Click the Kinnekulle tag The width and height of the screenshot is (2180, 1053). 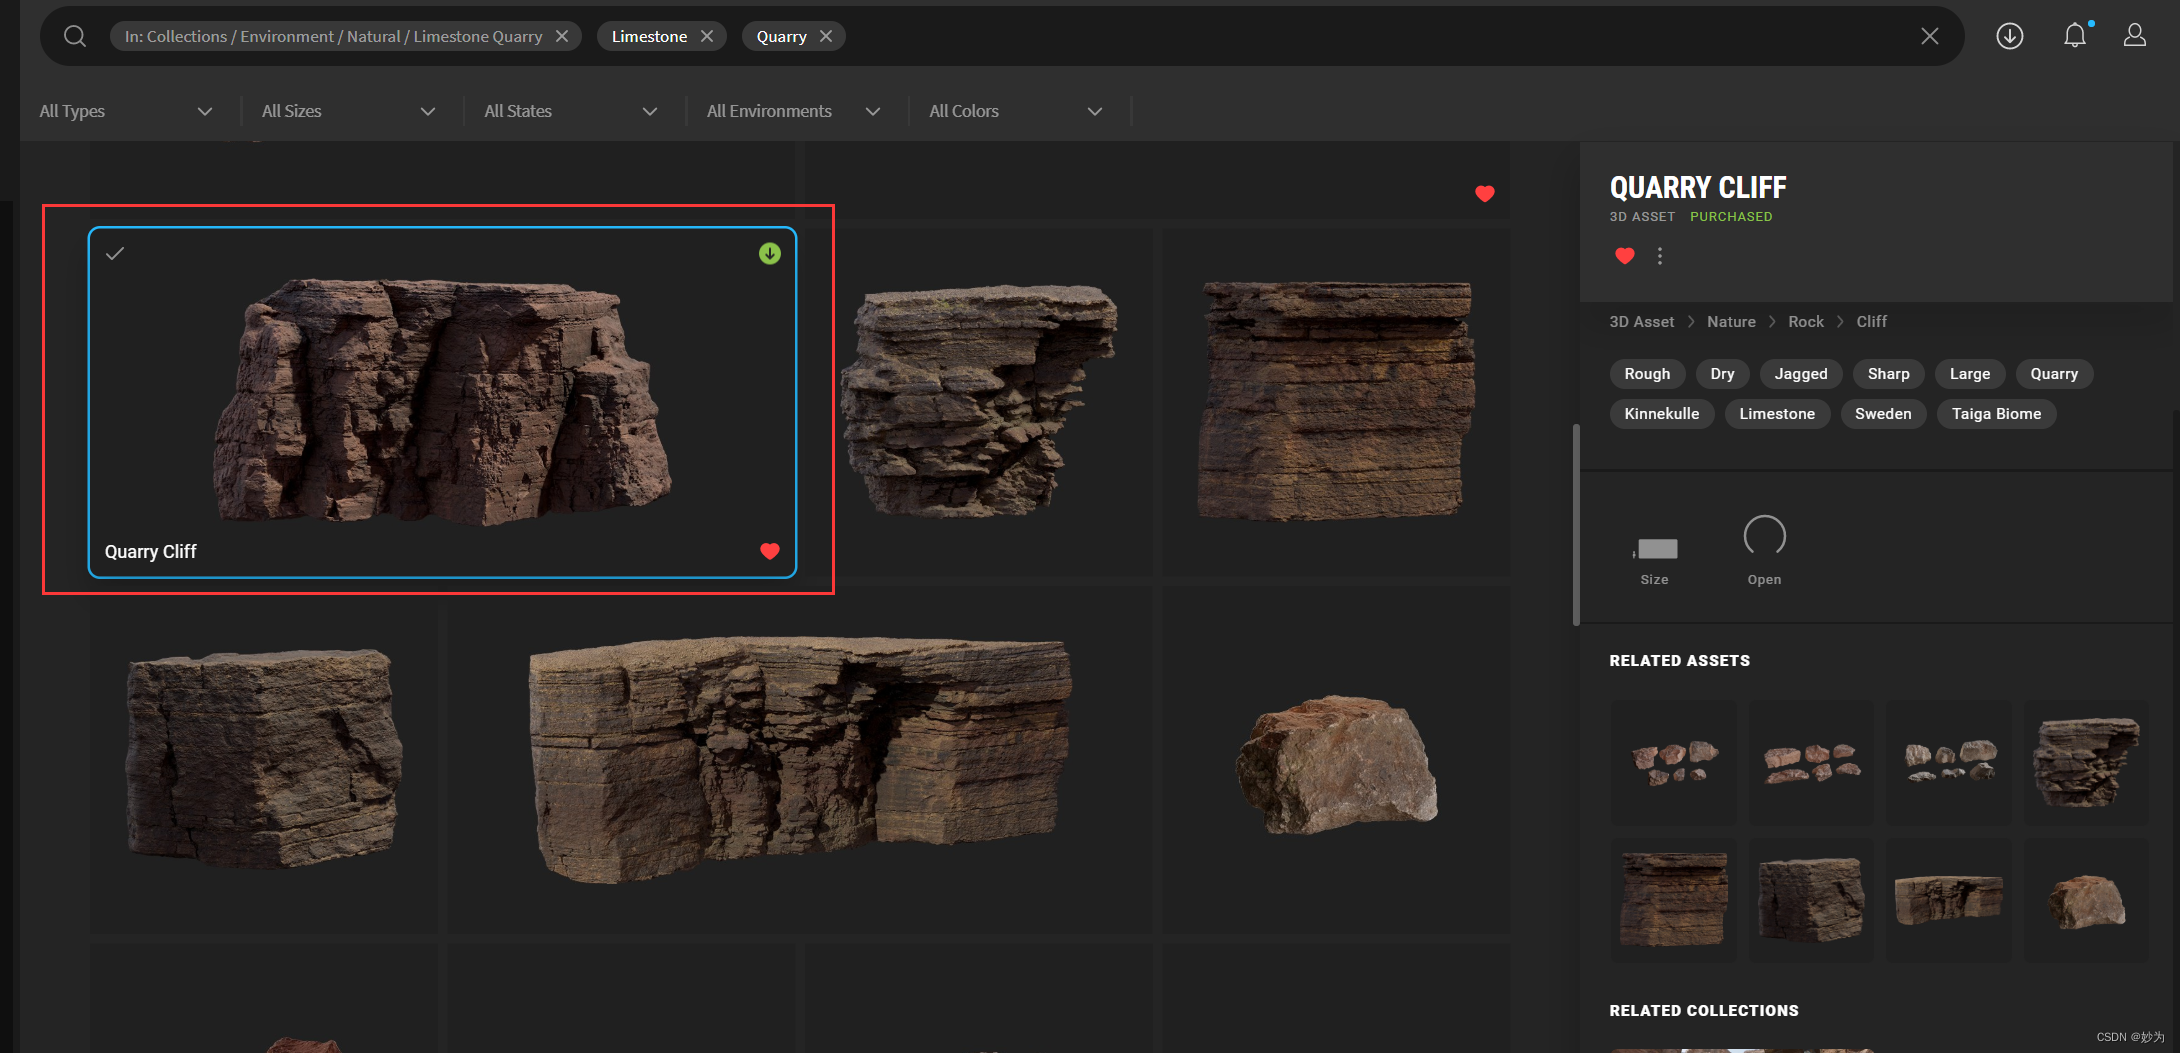[1661, 414]
